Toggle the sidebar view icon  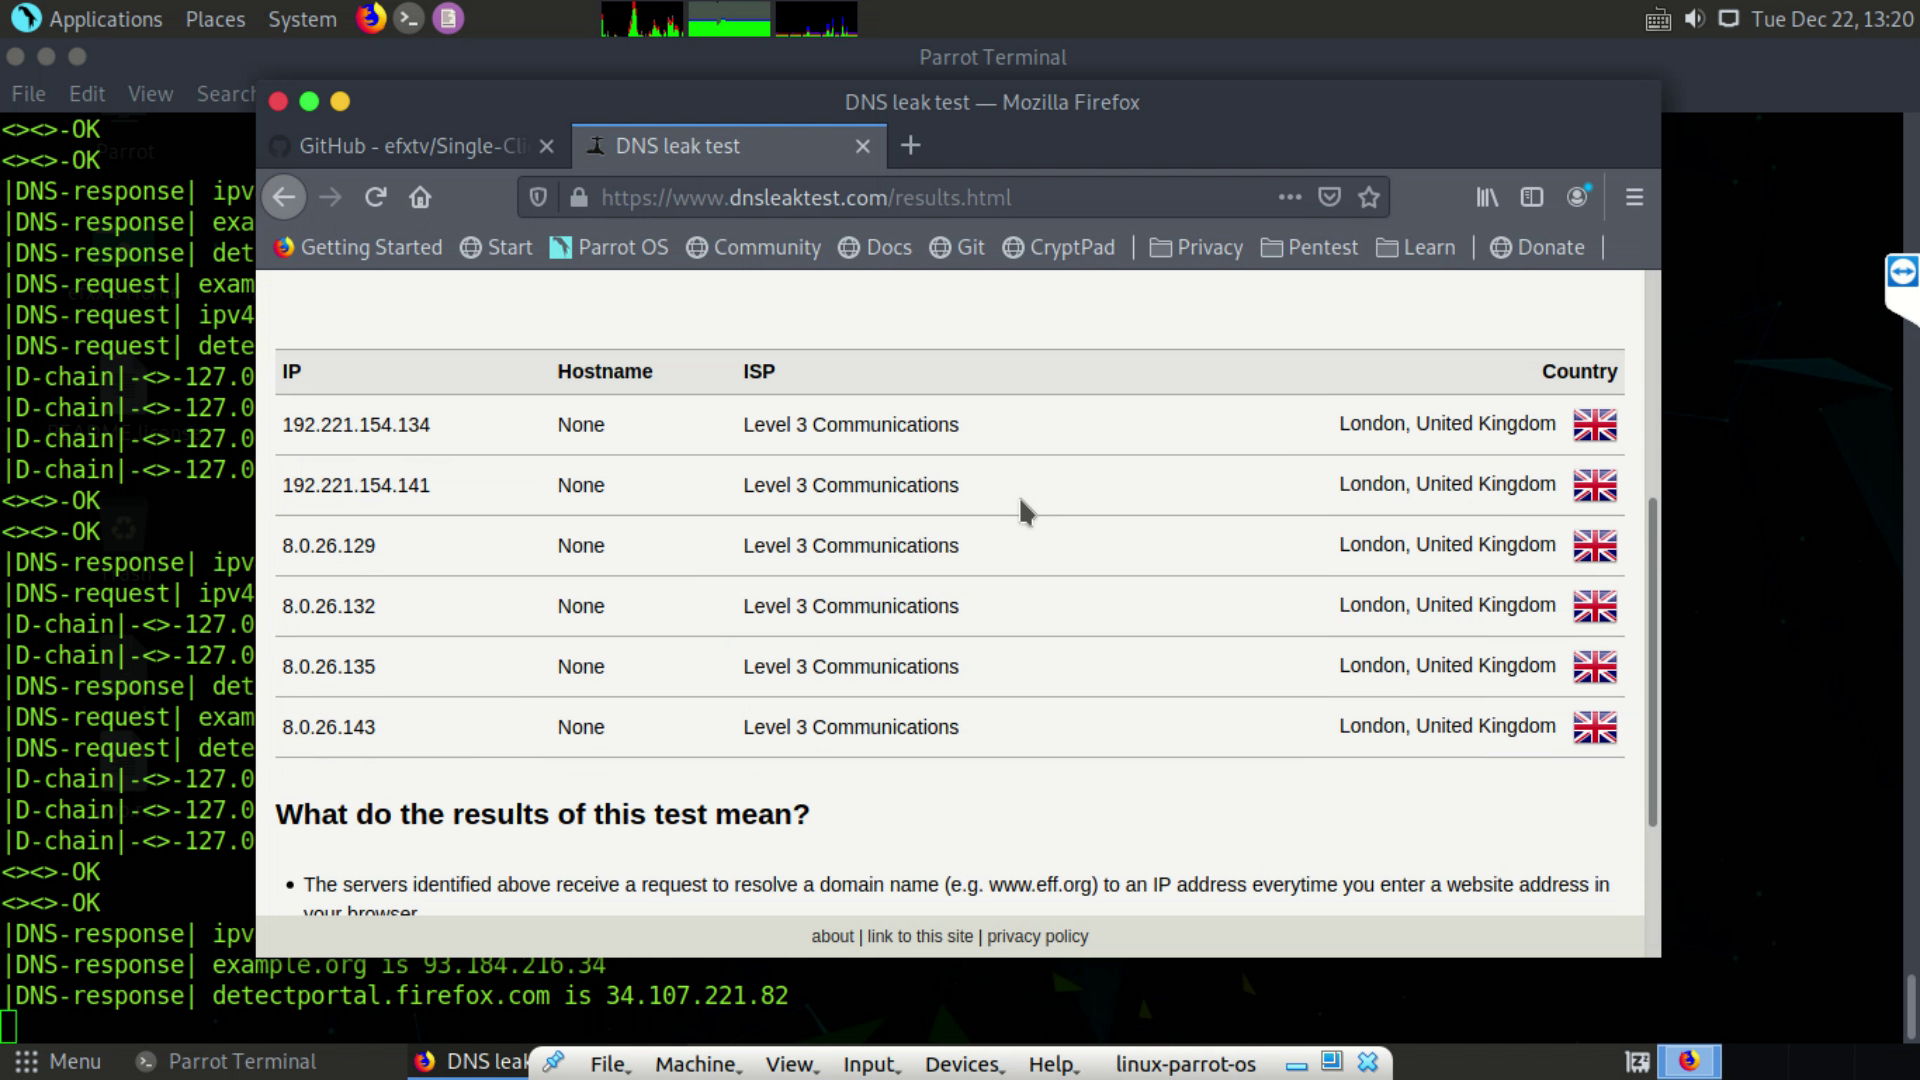1532,197
